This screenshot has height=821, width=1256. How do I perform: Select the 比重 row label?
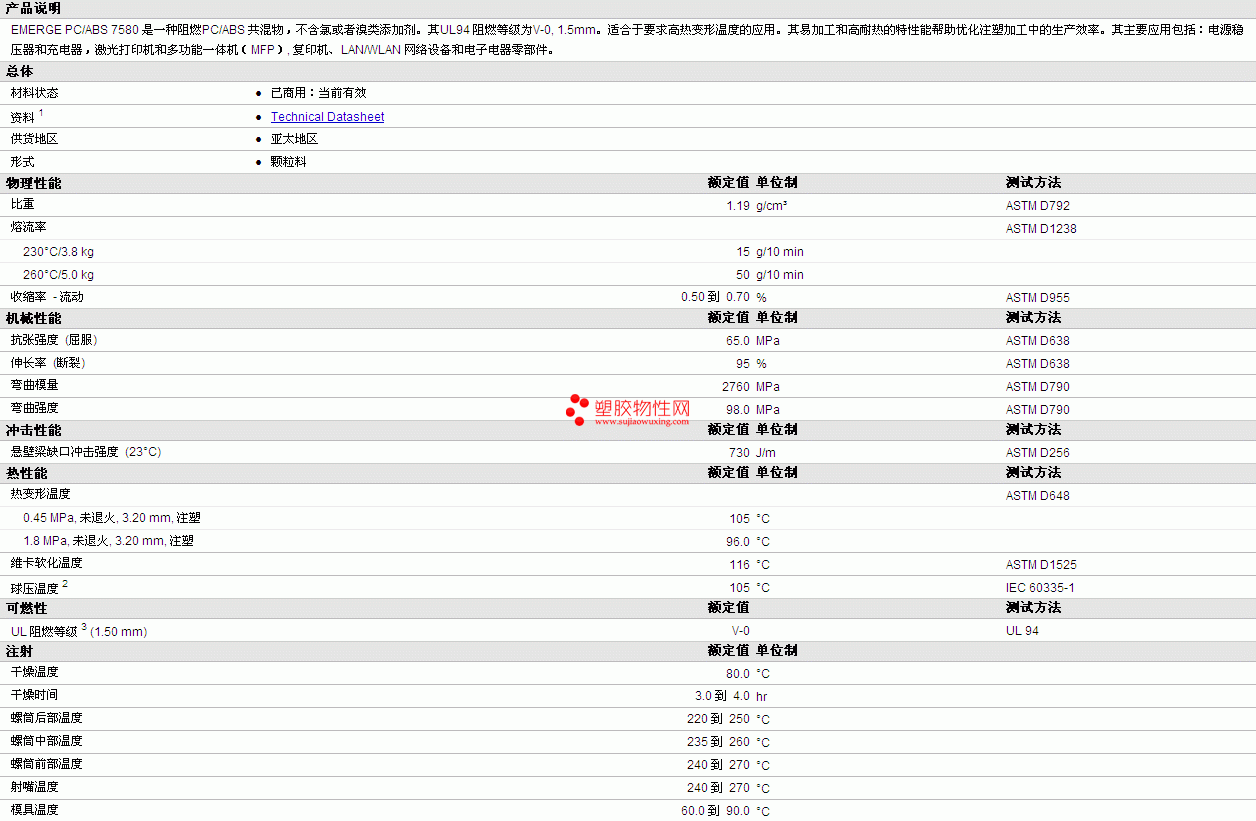click(23, 204)
